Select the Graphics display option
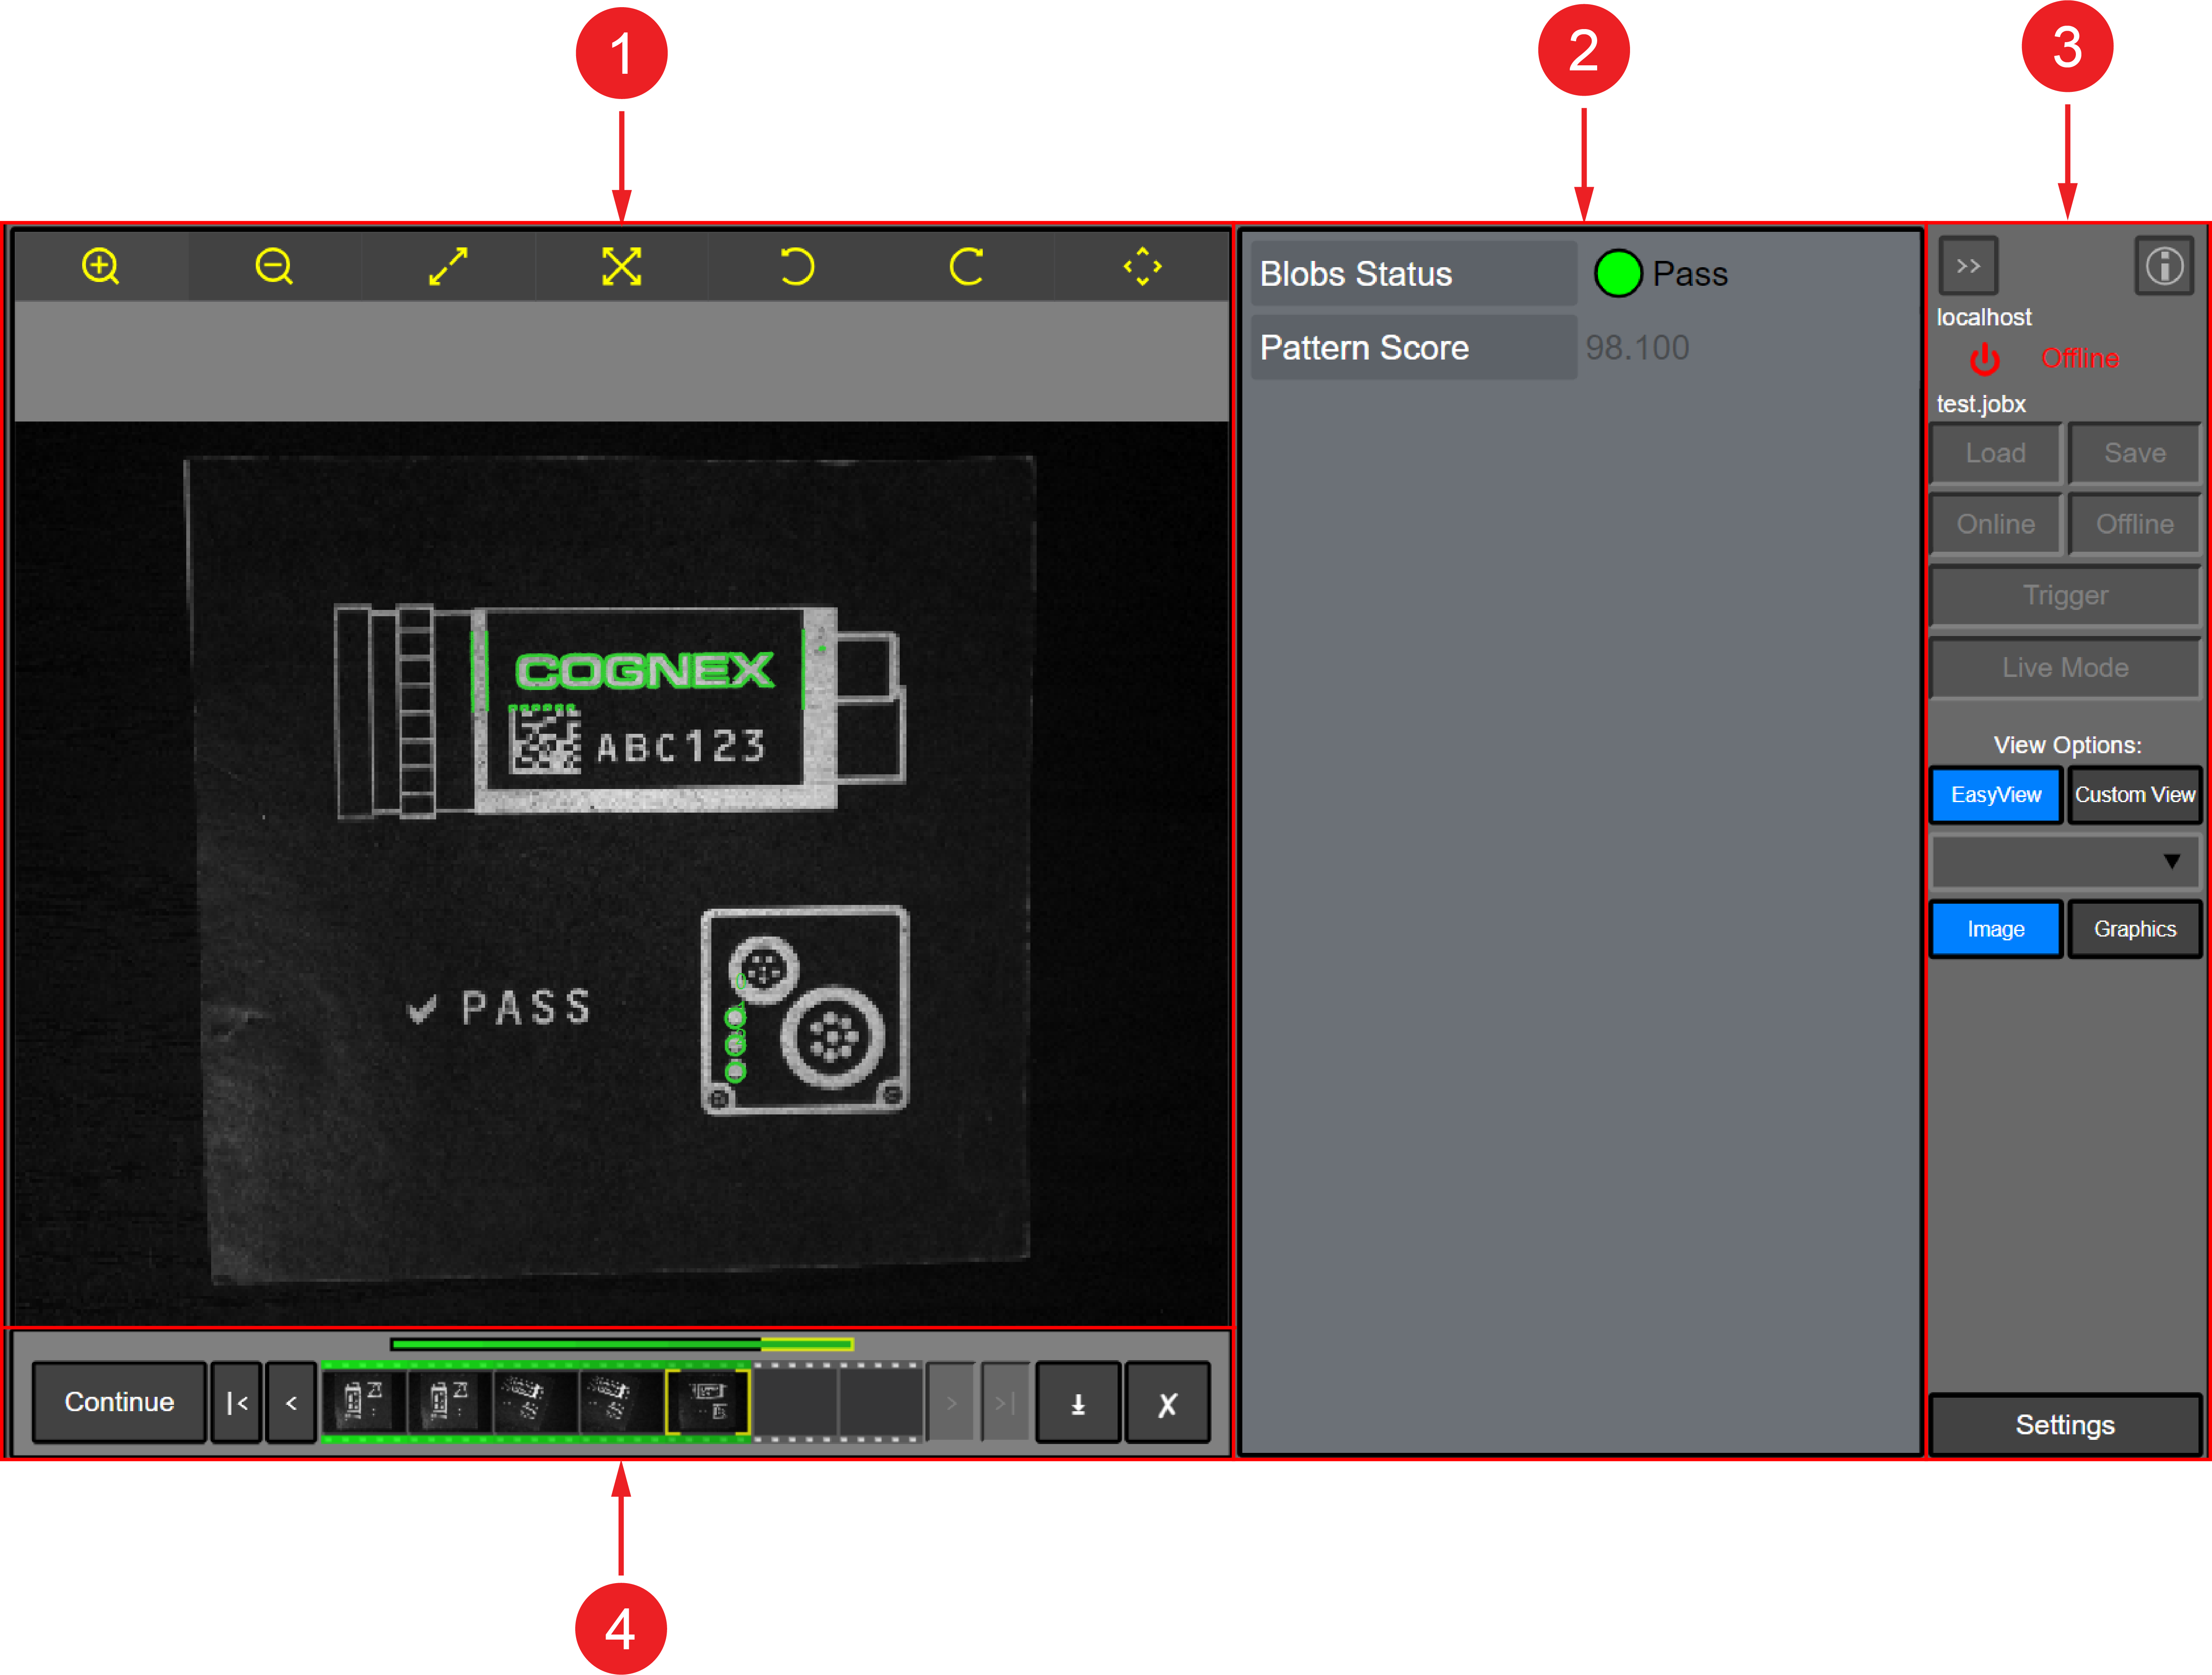2212x1675 pixels. 2134,929
